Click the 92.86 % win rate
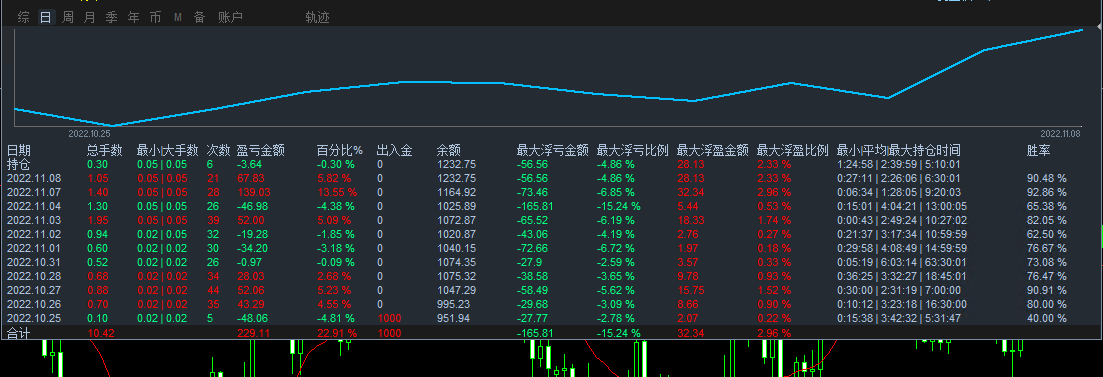The width and height of the screenshot is (1103, 377). point(1047,192)
